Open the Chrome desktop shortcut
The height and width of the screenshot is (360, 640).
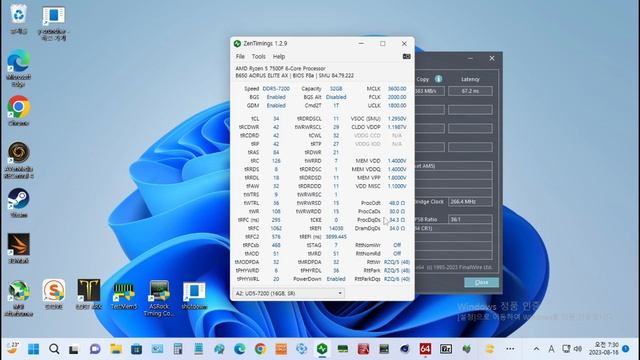[x=18, y=111]
